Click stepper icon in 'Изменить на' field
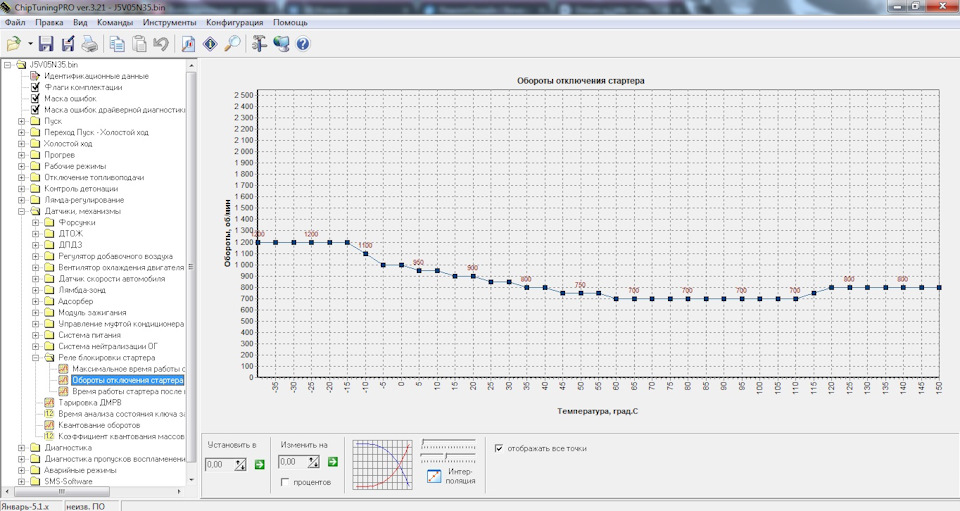The image size is (960, 511). pos(313,462)
